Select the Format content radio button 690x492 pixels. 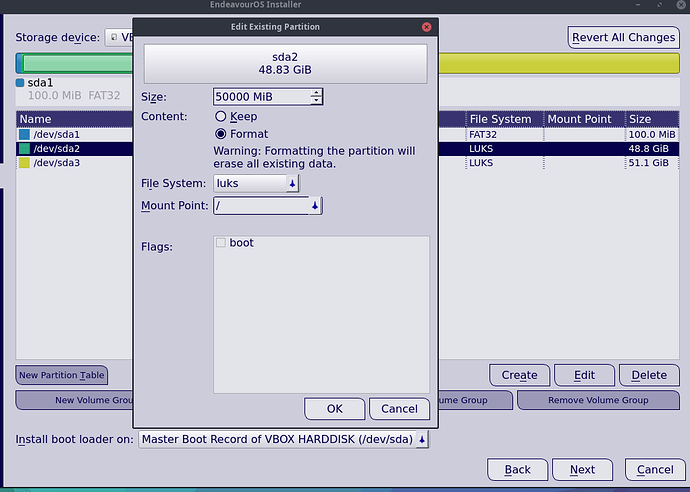tap(220, 134)
